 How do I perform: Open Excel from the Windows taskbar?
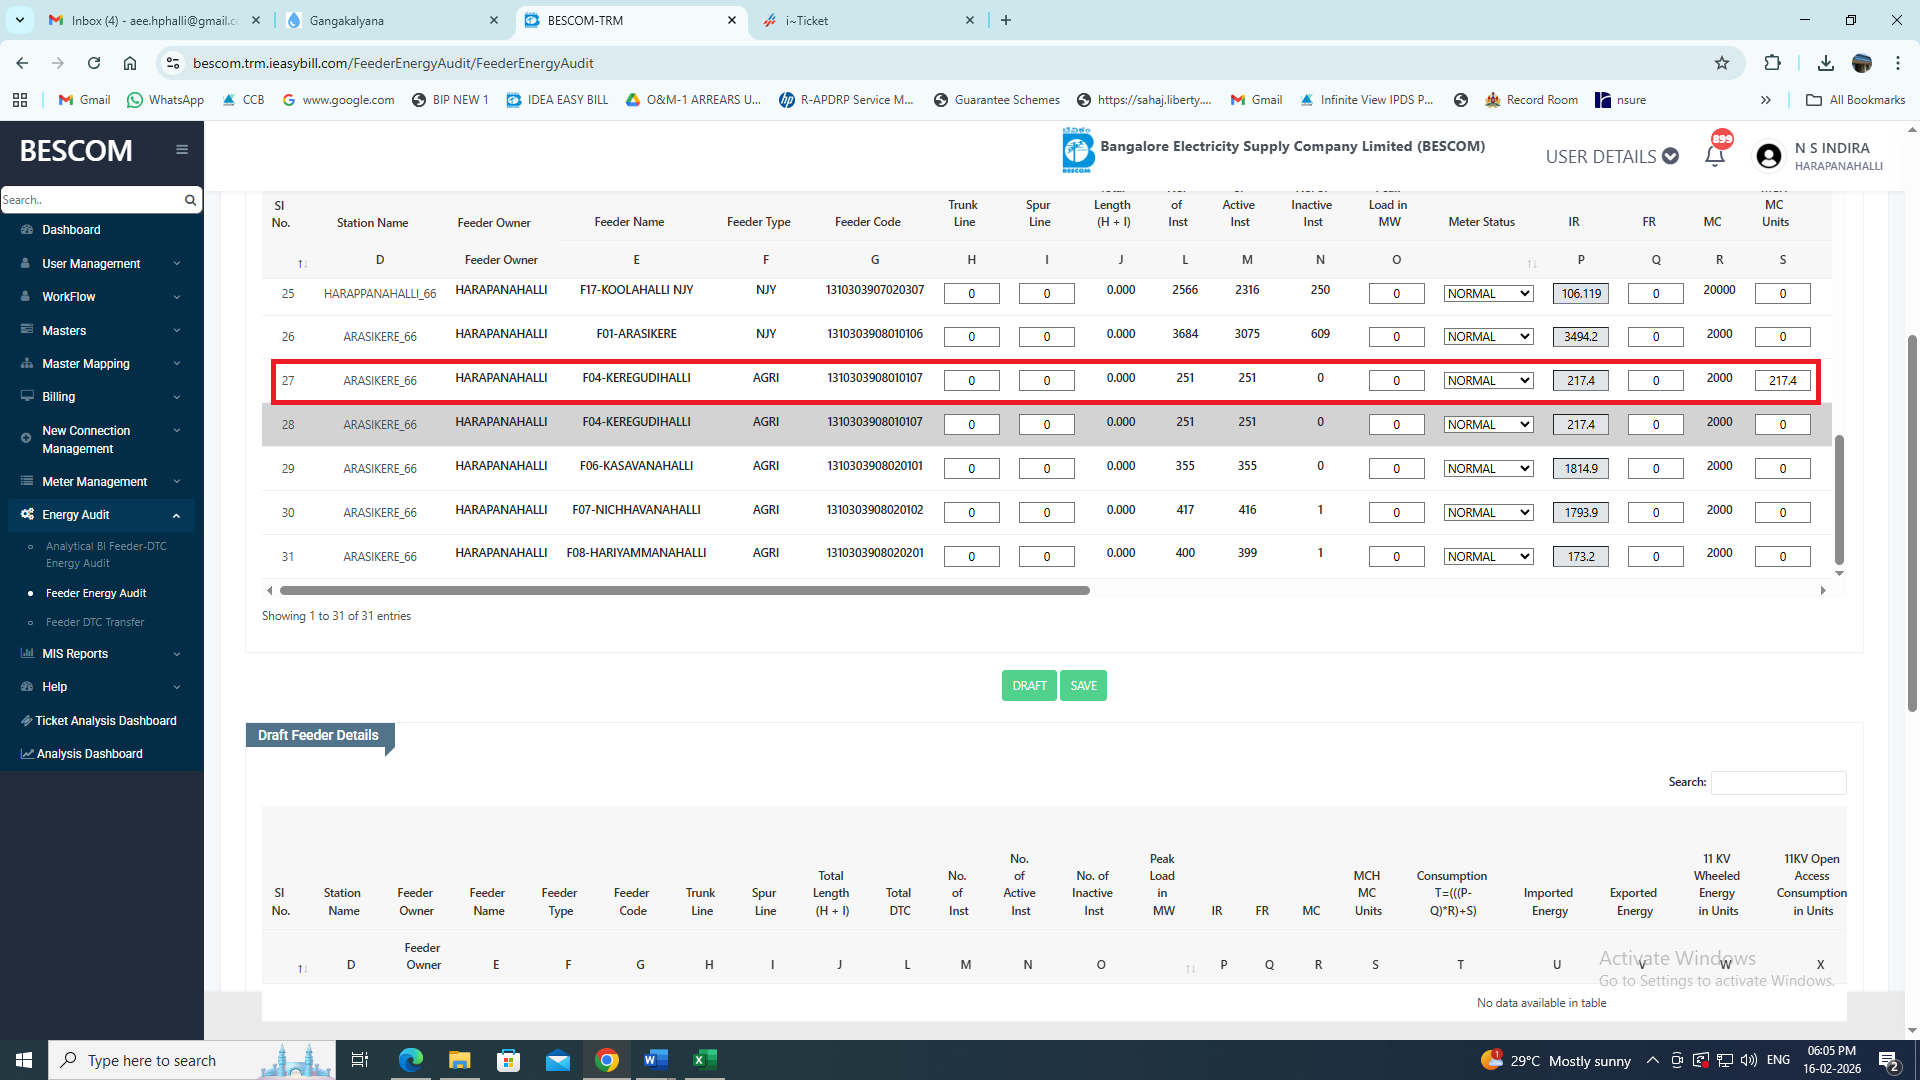[x=704, y=1060]
